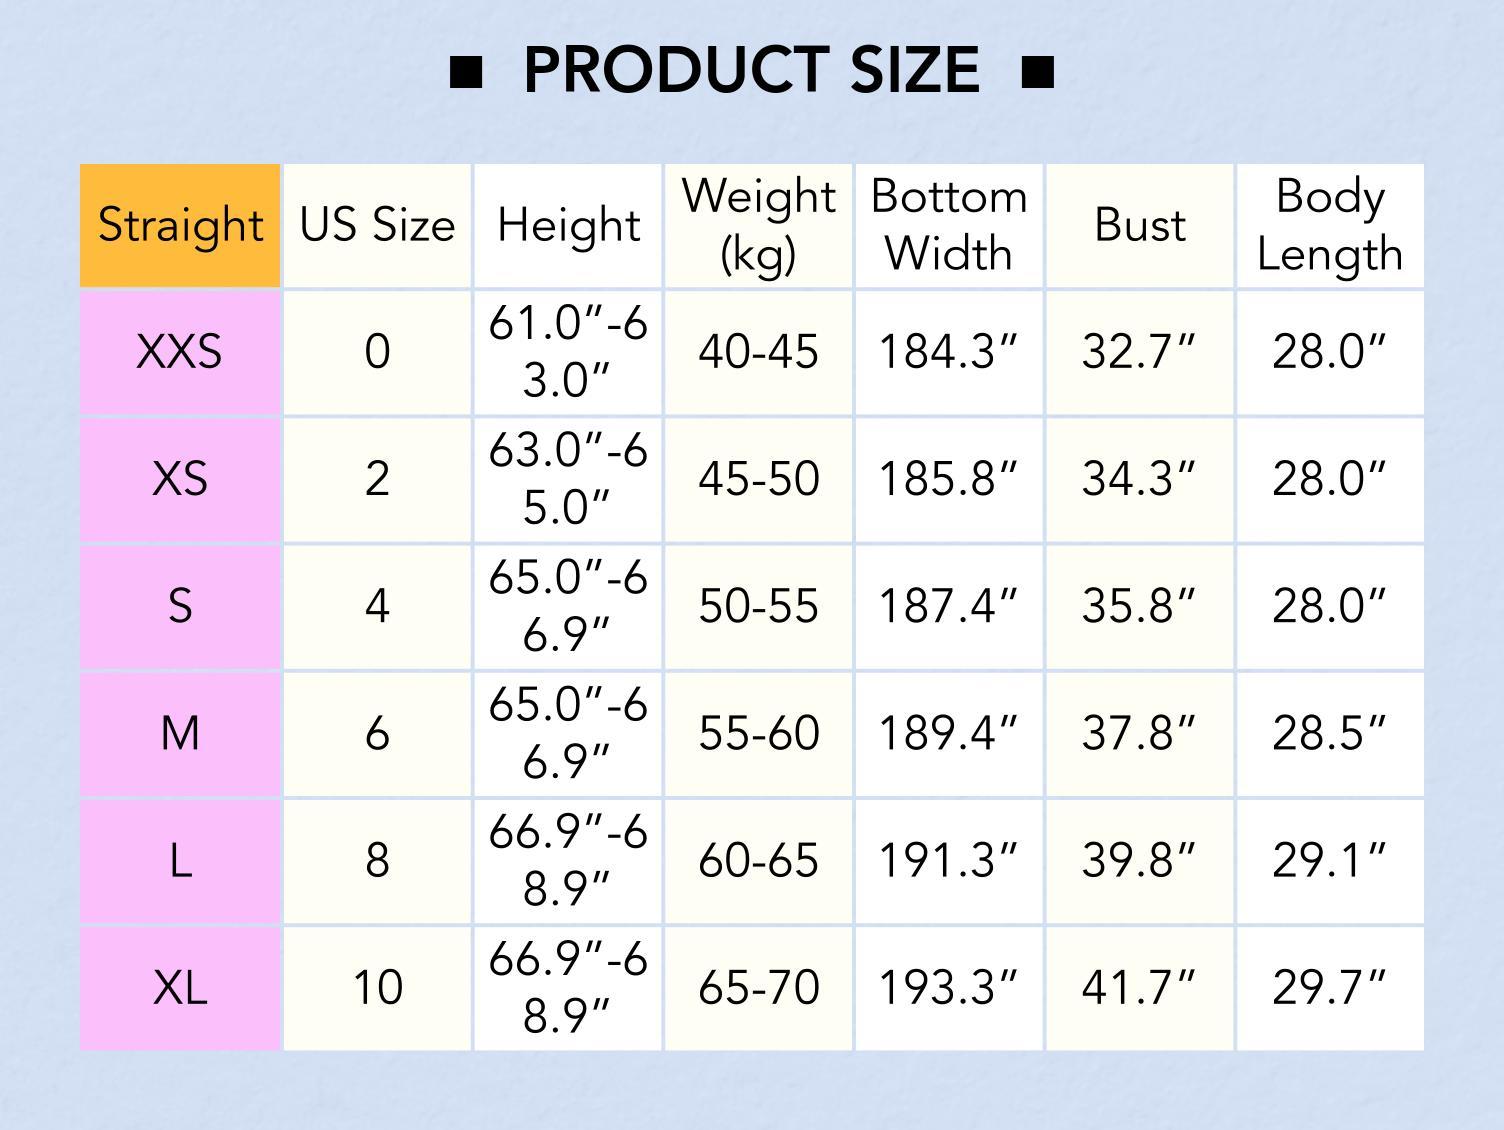This screenshot has width=1504, height=1130.
Task: Click the orange Straight header cell
Action: point(180,225)
